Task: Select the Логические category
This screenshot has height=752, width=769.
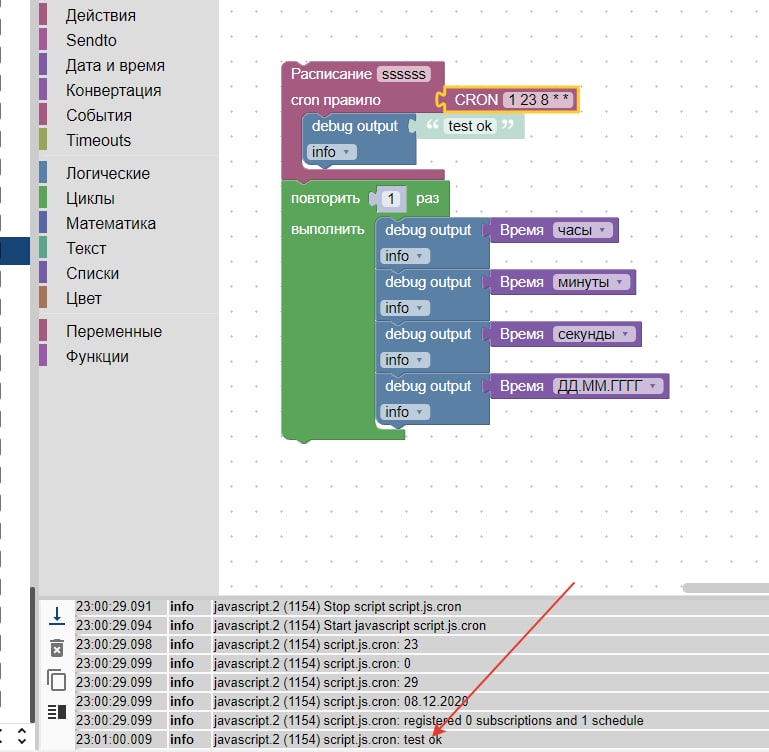Action: 108,173
